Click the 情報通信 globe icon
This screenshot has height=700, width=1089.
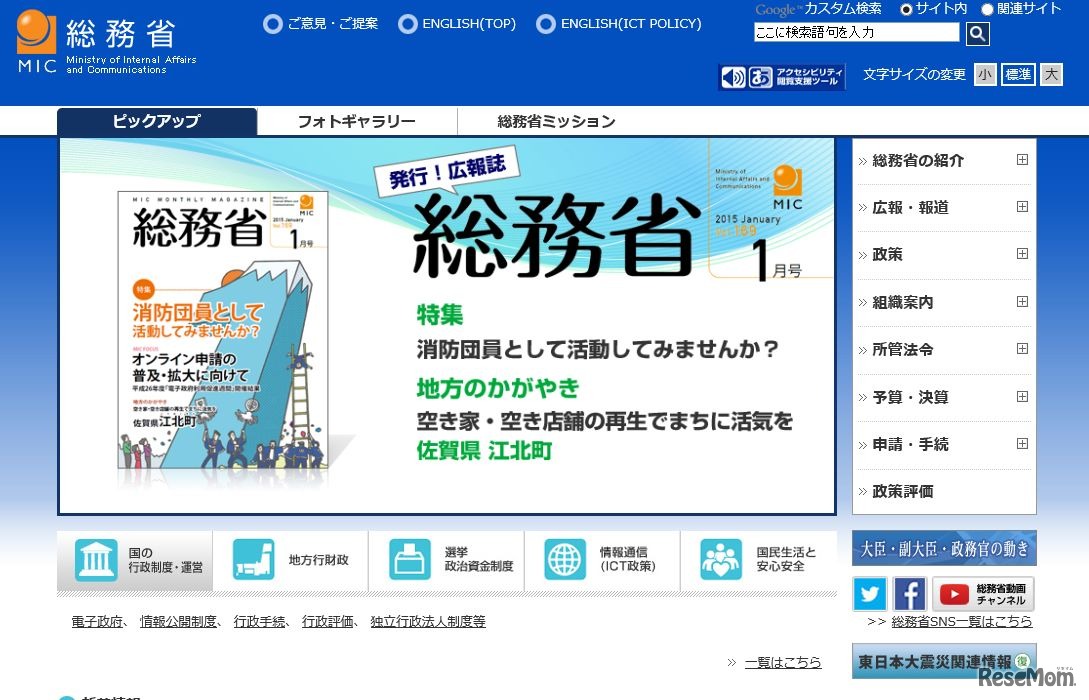(565, 560)
